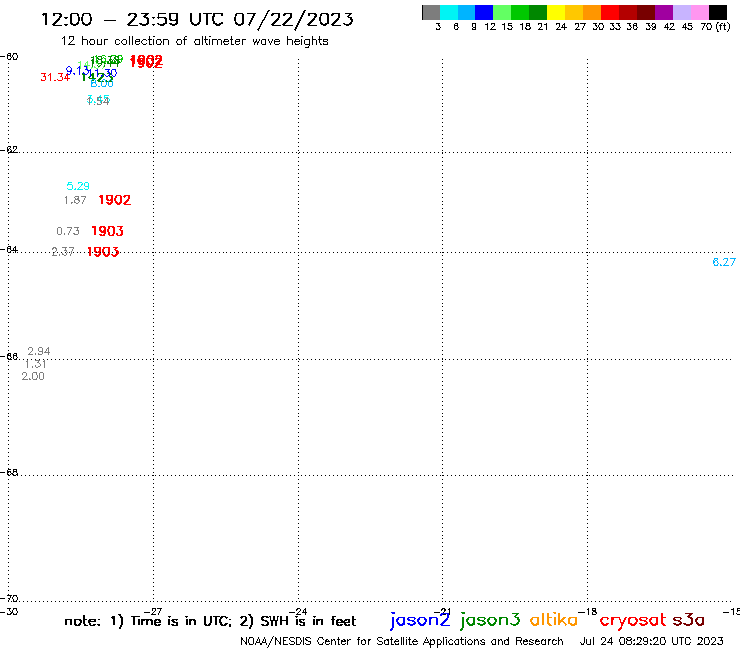Viewport: 740px width, 650px height.
Task: Click the -64 latitude axis label
Action: click(9, 249)
